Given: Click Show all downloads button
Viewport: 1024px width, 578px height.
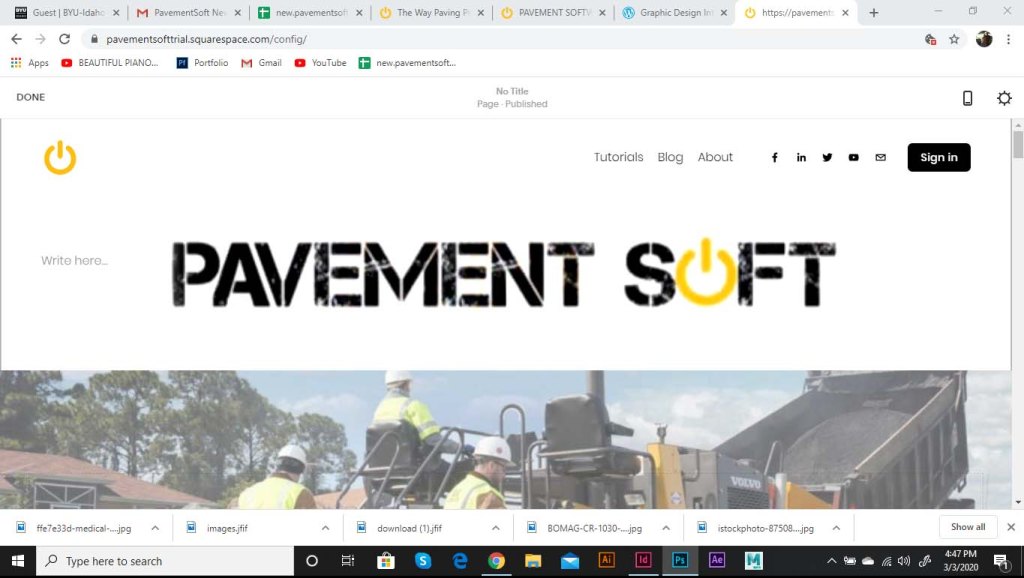Looking at the screenshot, I should click(967, 527).
